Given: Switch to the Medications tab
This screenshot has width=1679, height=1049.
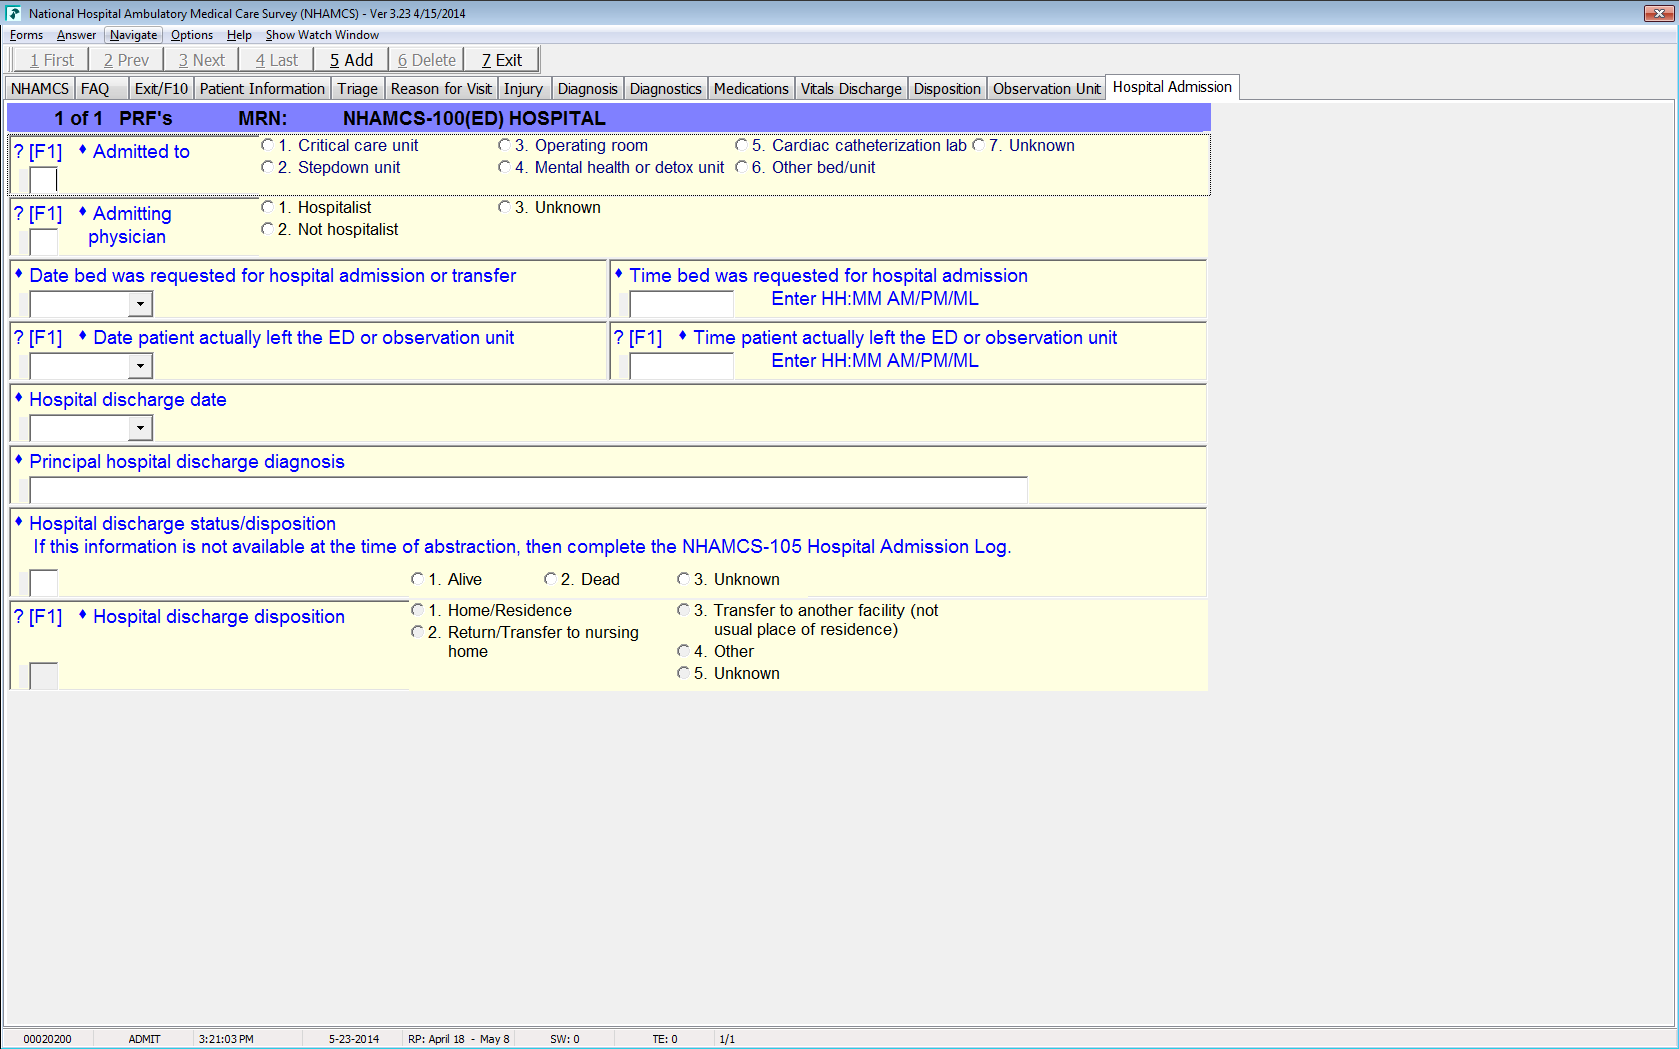Looking at the screenshot, I should [750, 89].
